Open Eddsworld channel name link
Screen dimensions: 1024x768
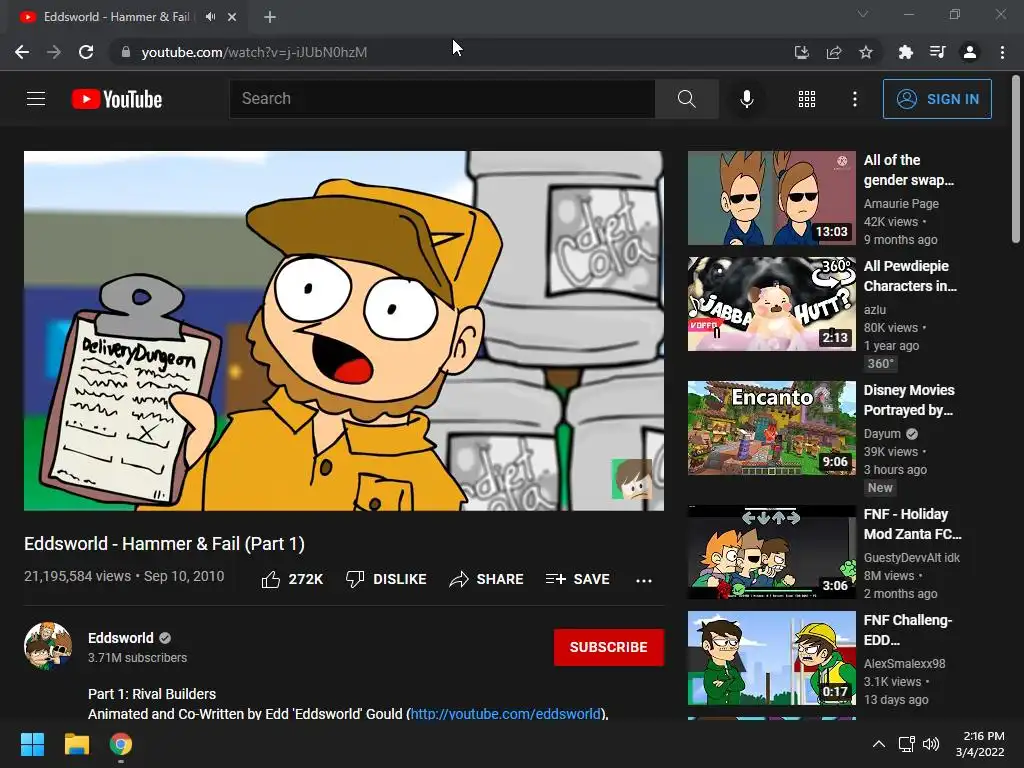coord(121,638)
